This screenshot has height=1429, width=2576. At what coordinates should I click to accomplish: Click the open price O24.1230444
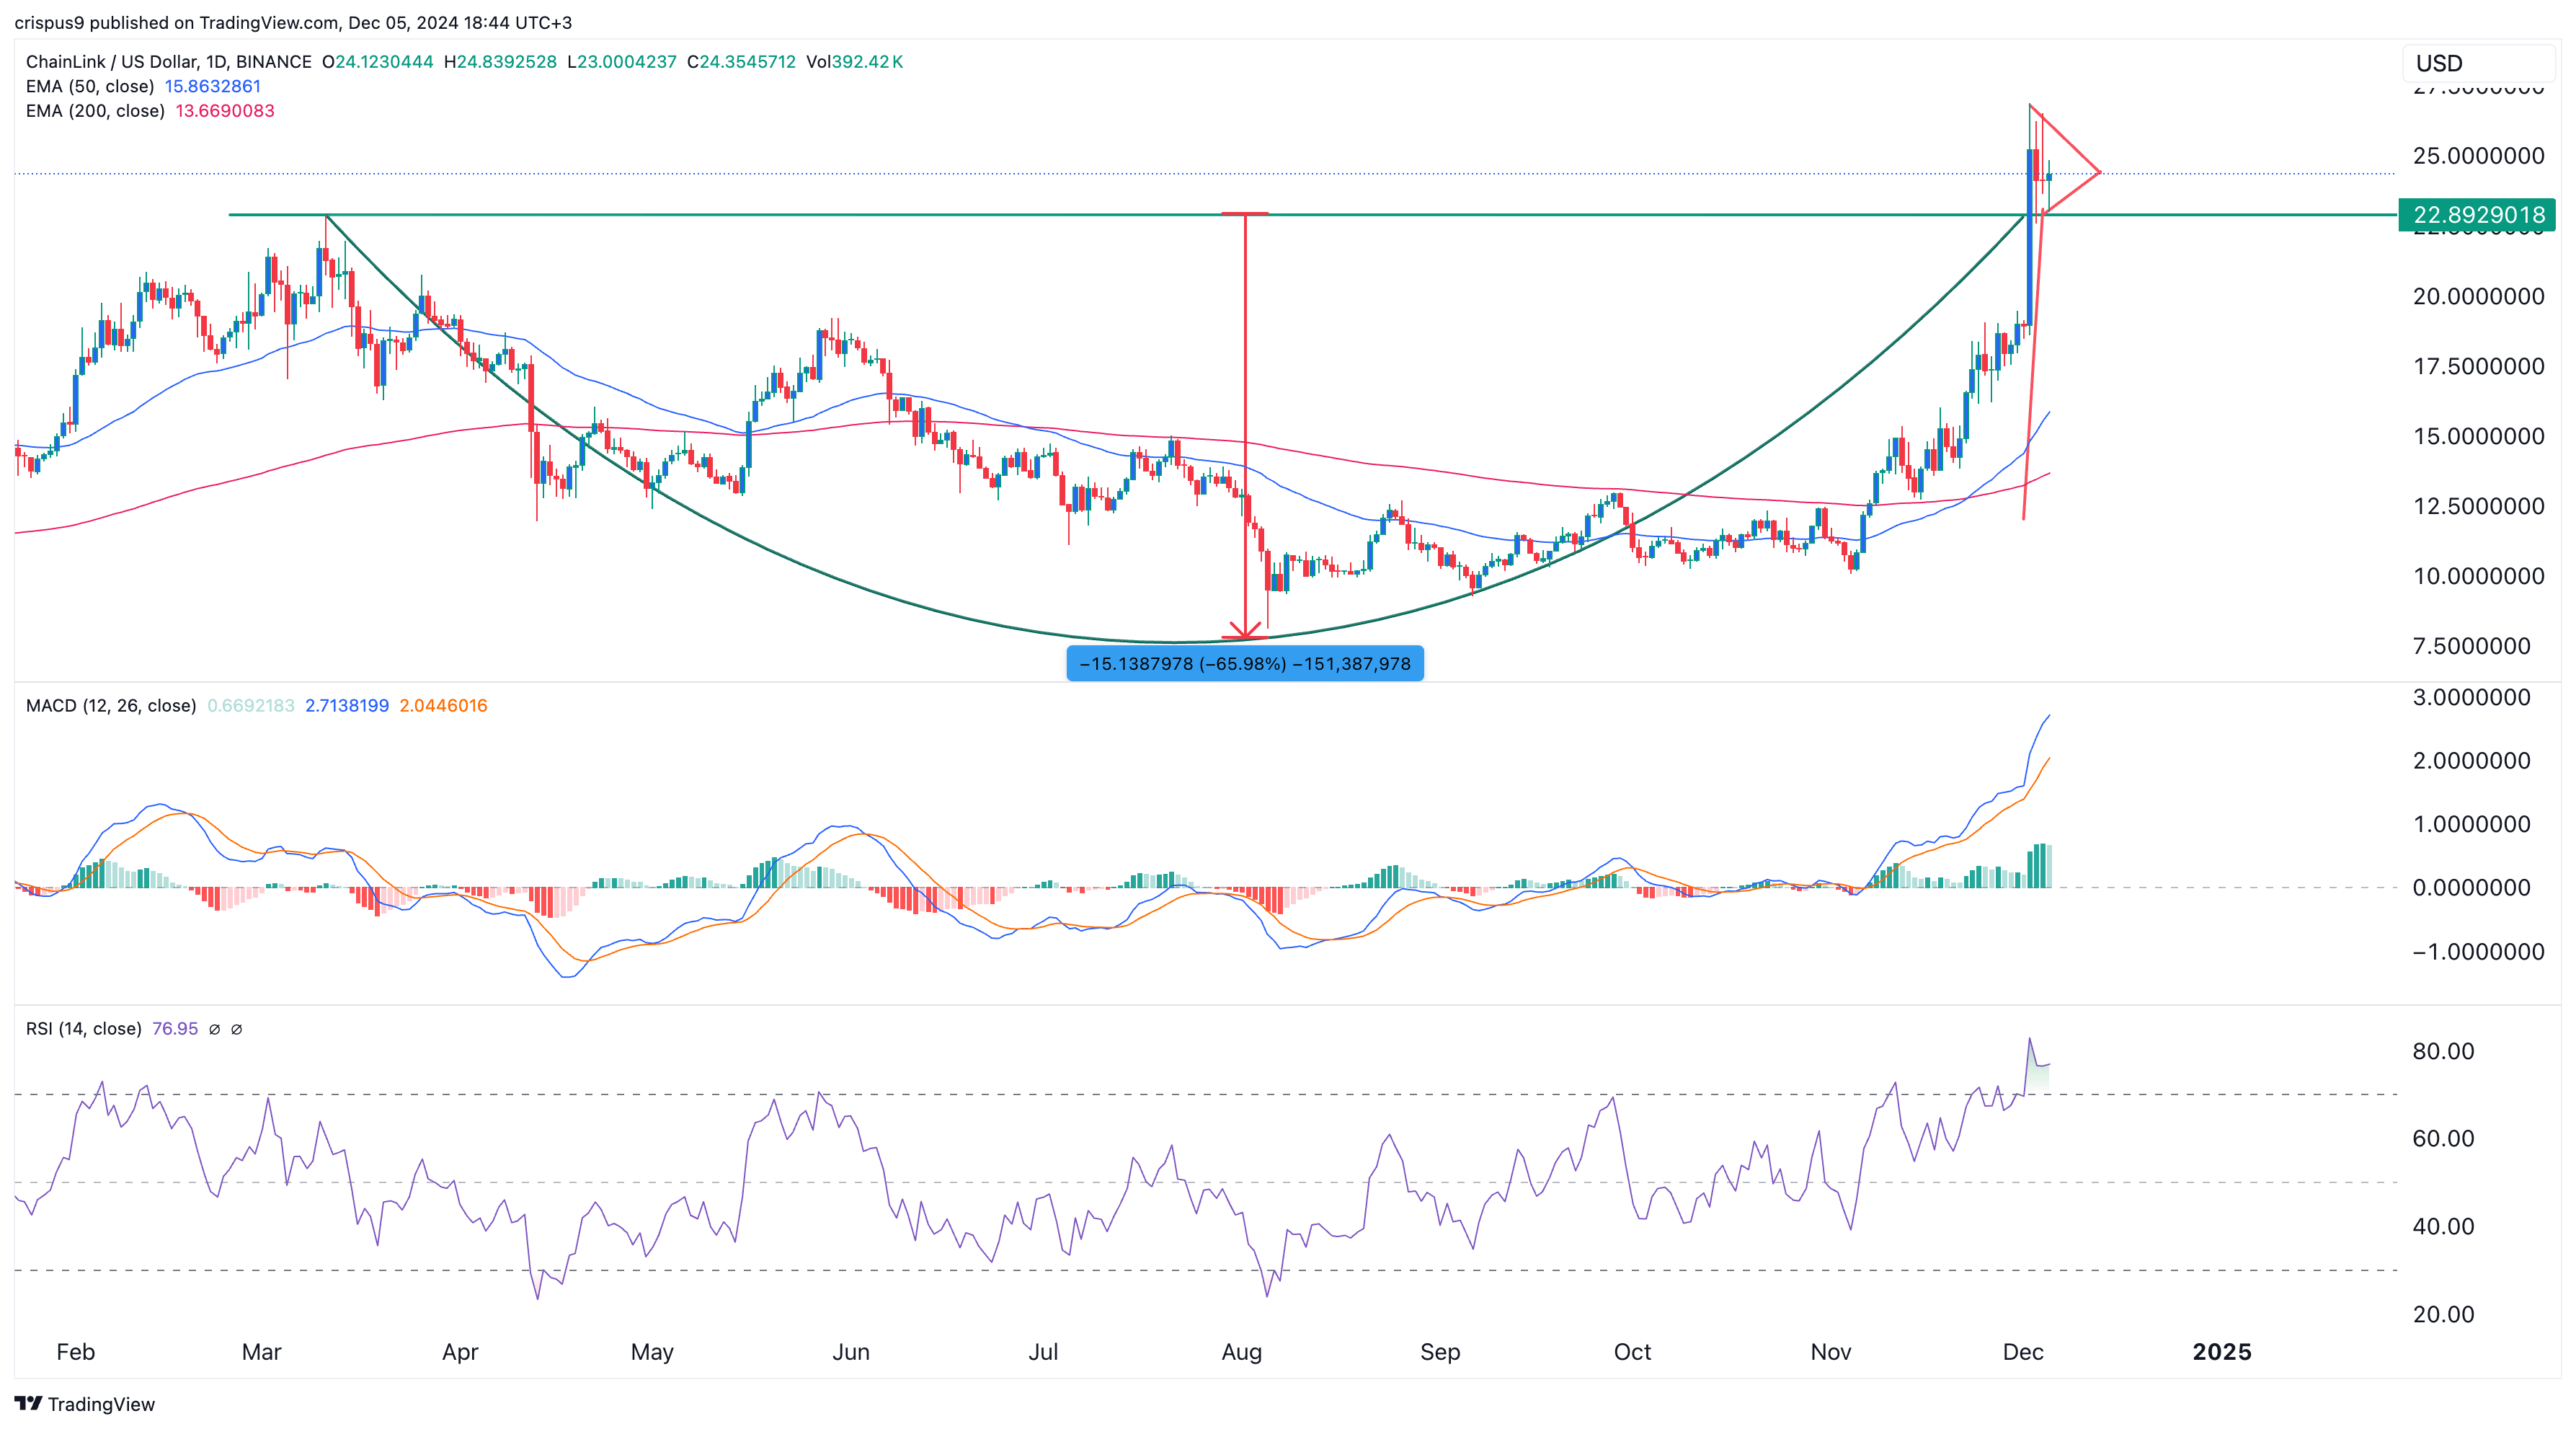[x=378, y=62]
